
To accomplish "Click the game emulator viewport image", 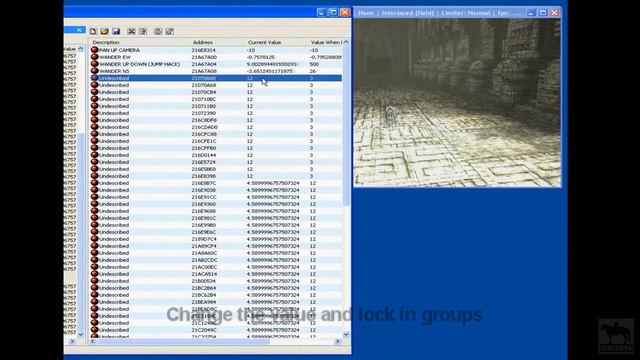I will coord(457,102).
